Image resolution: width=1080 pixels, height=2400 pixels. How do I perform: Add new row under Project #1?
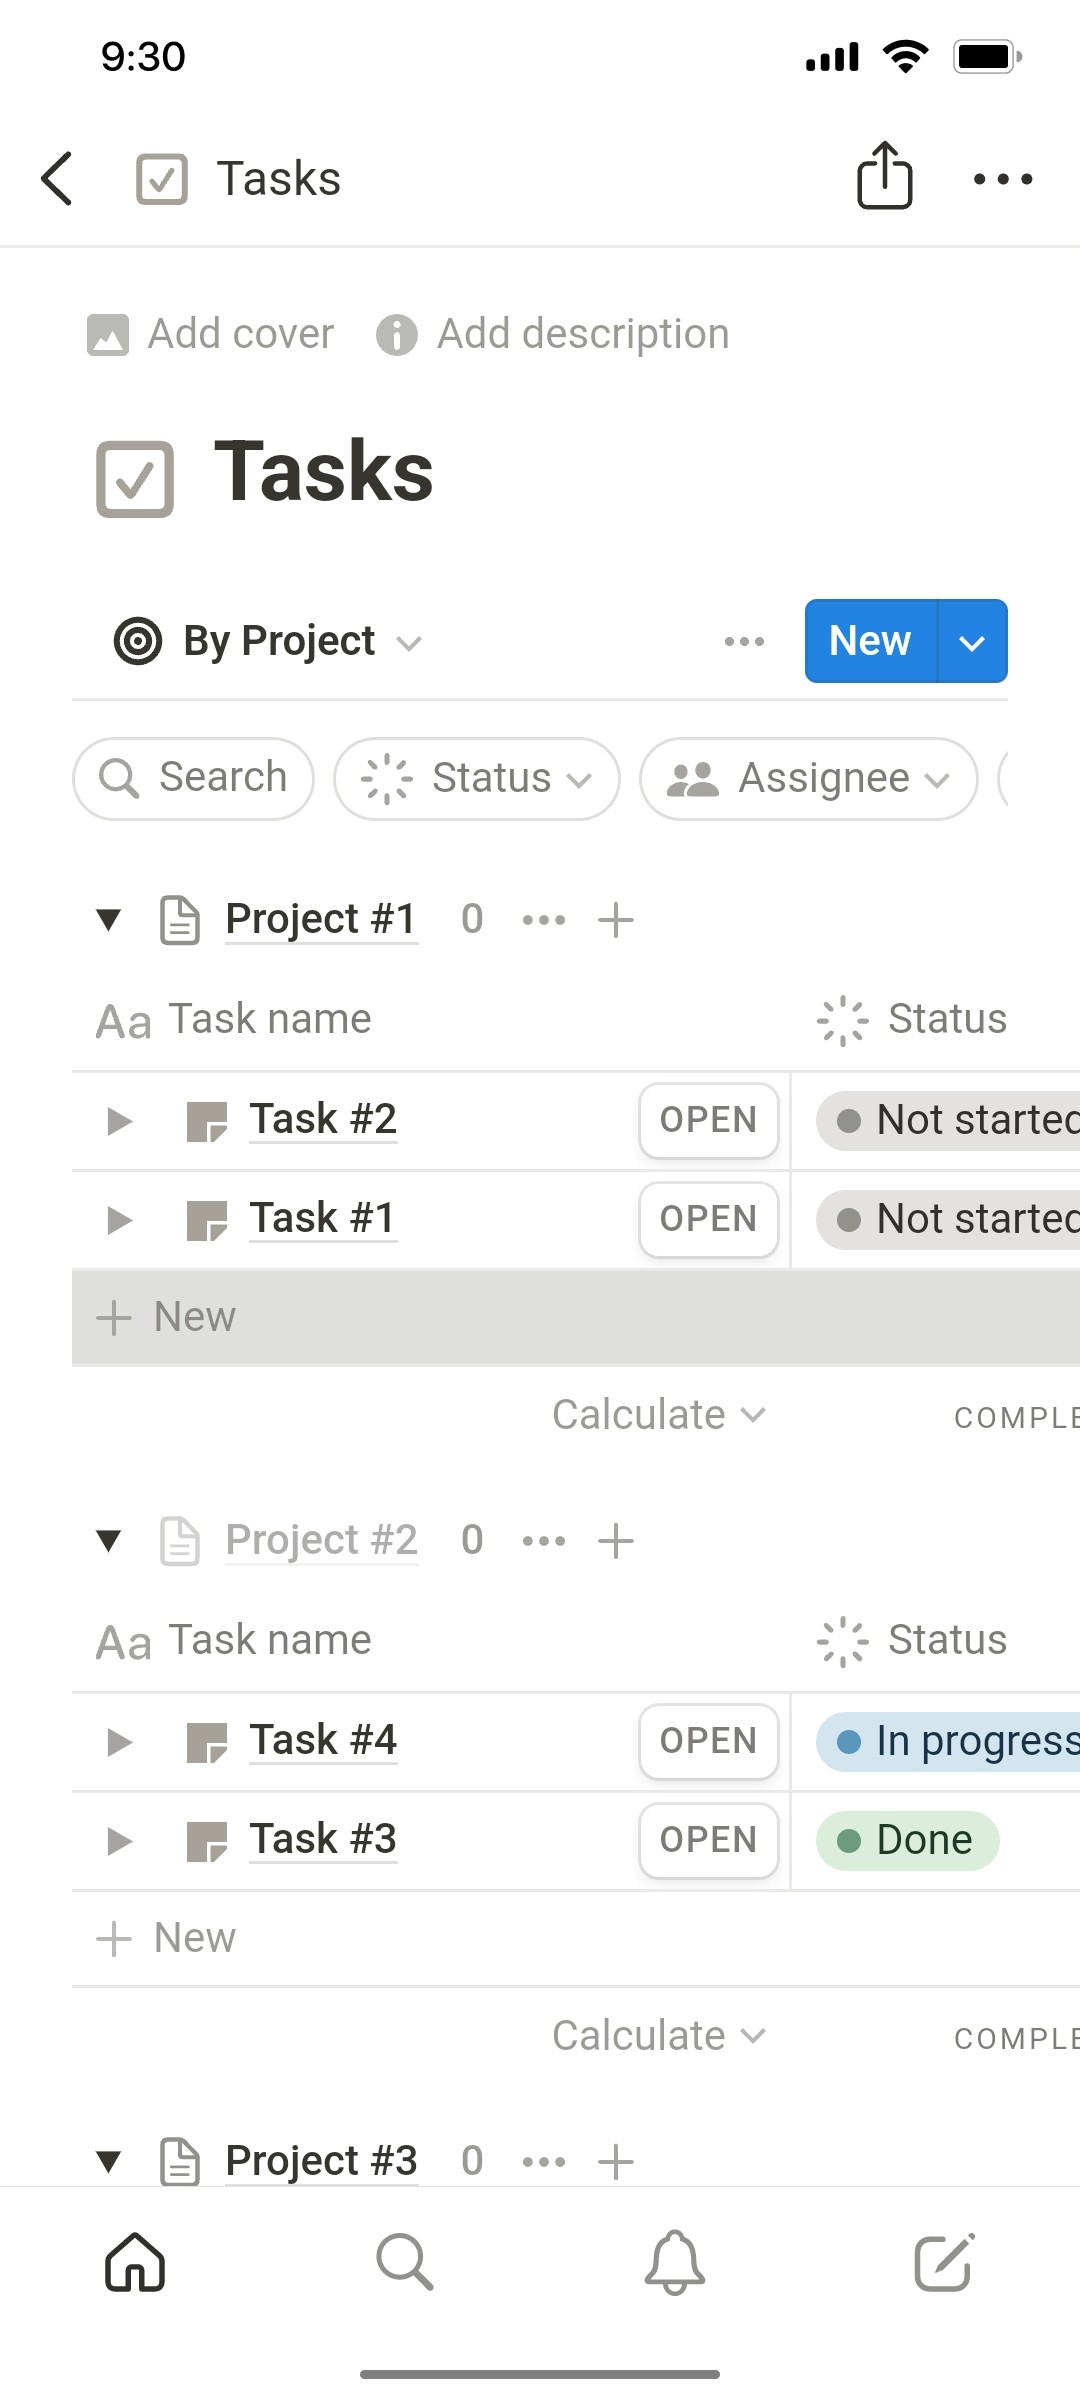[576, 1317]
